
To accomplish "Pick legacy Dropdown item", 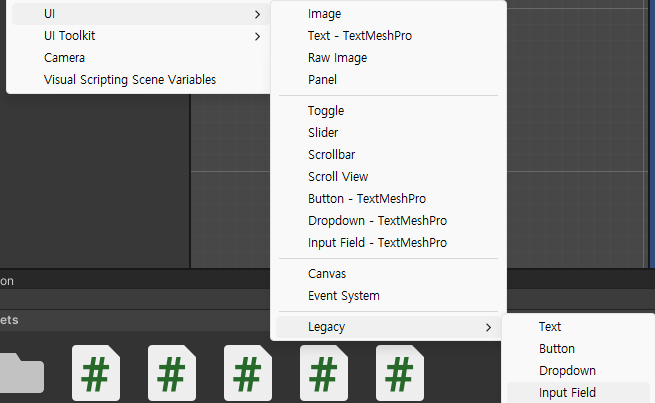I will 579,371.
